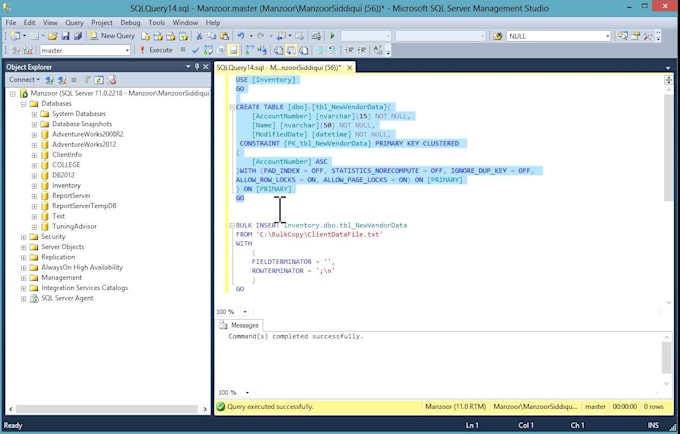Expand the Security folder node
The image size is (680, 434).
[23, 237]
